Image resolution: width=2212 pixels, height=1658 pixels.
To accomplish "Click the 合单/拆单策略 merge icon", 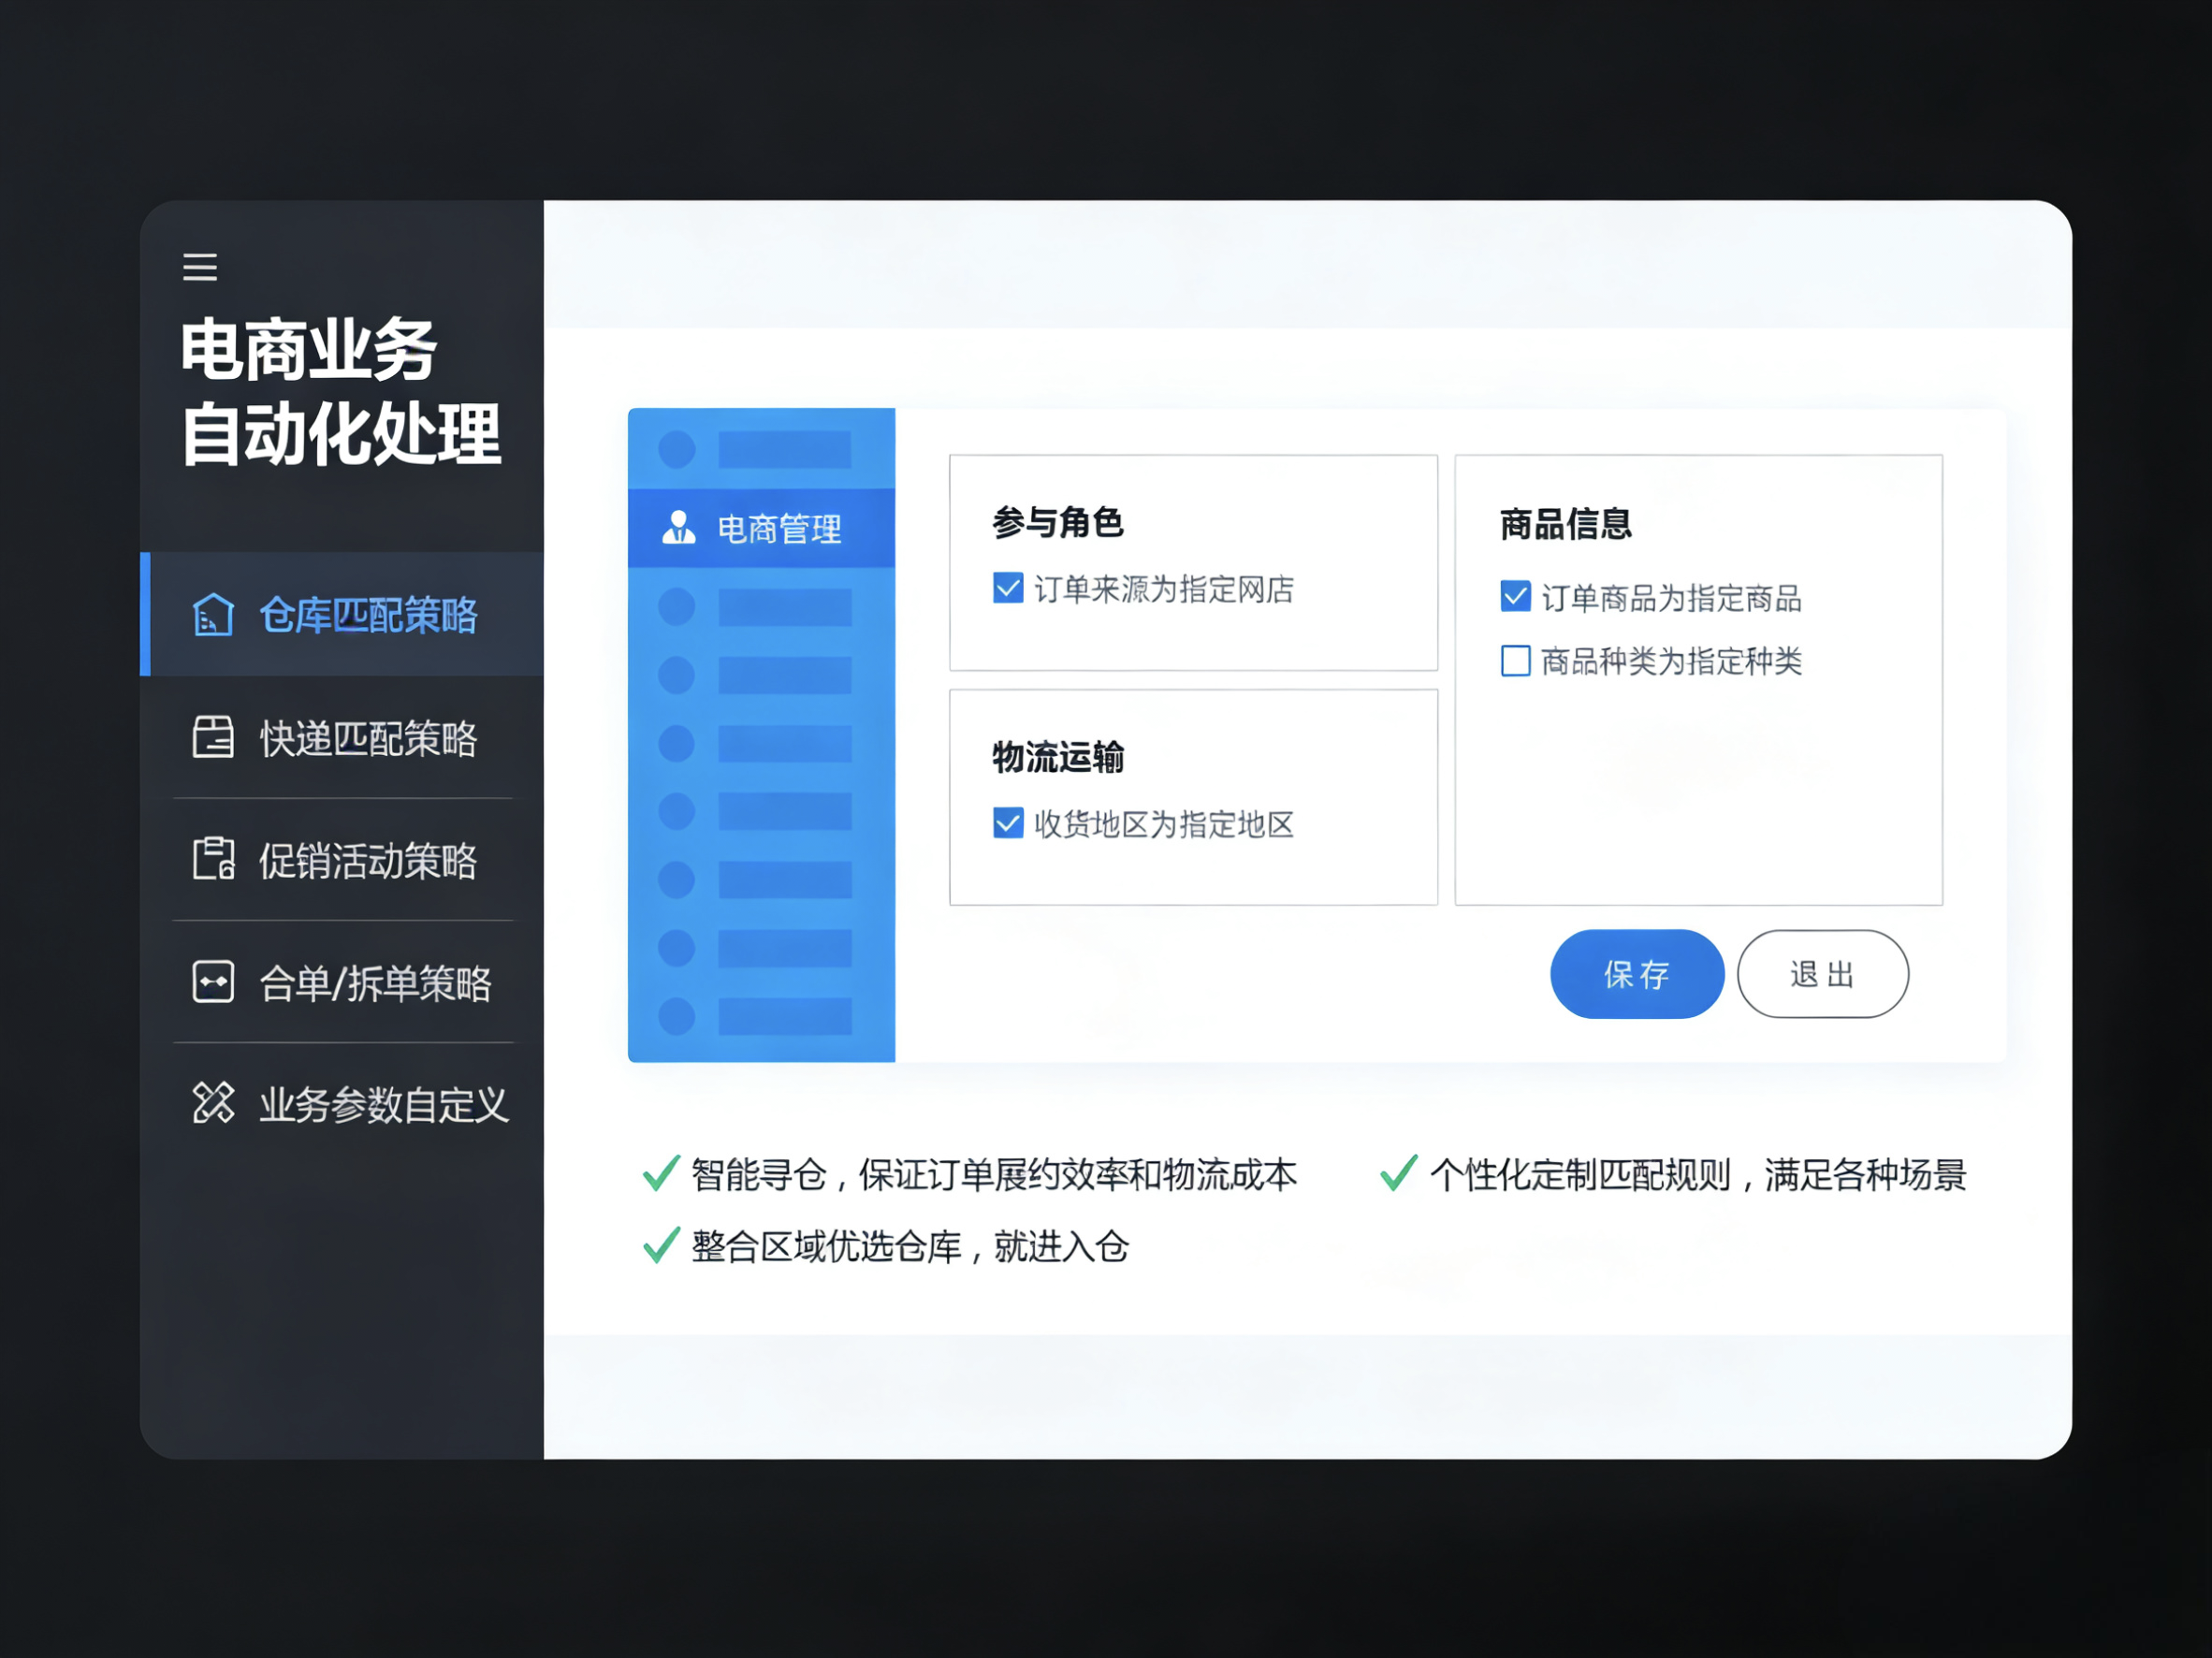I will tap(213, 982).
